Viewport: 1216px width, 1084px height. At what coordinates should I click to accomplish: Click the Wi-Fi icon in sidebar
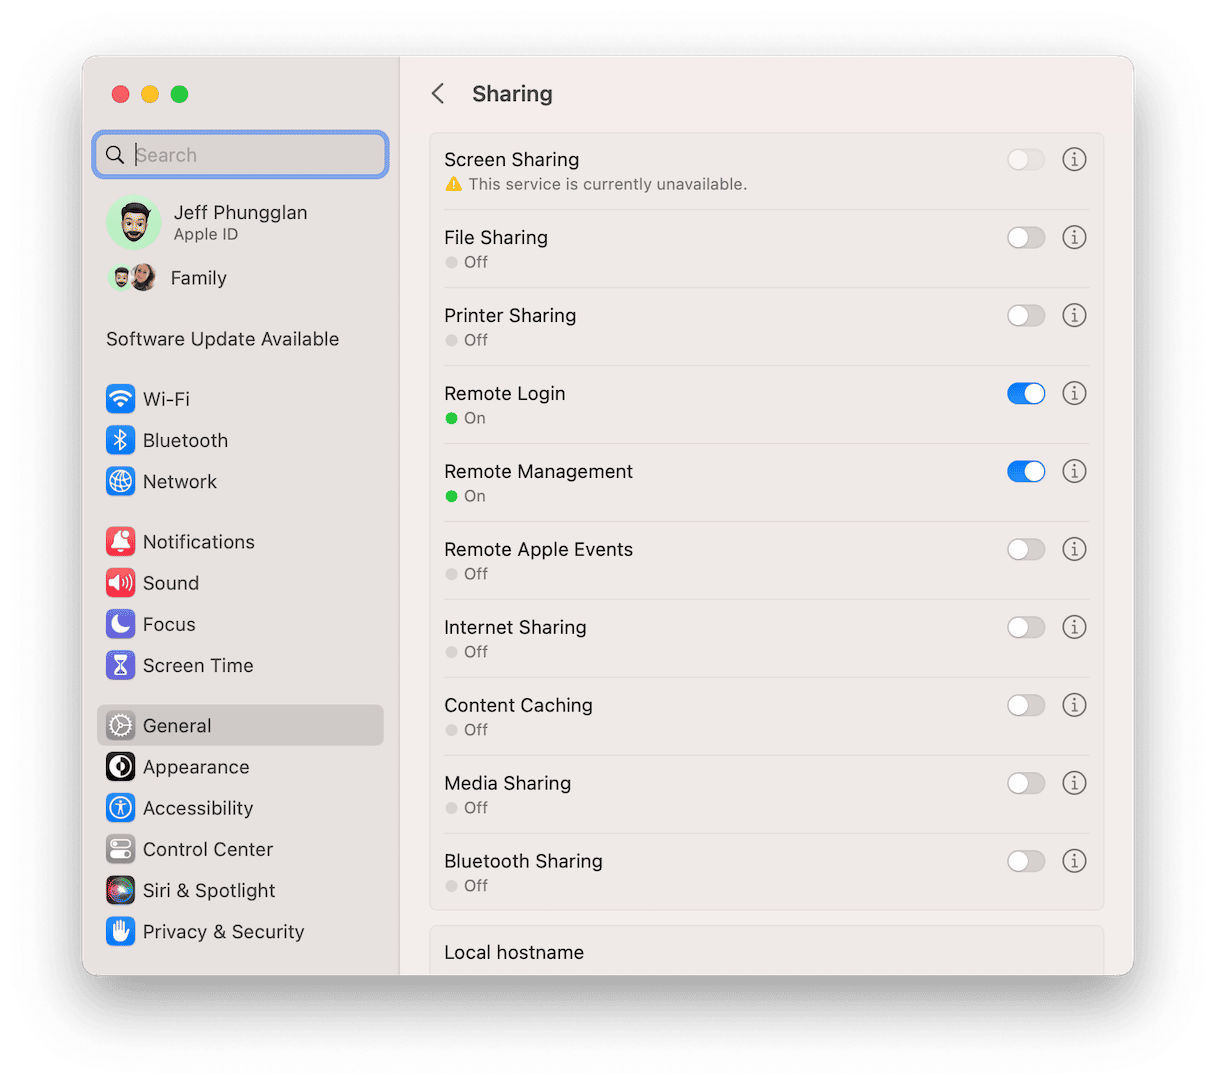120,399
